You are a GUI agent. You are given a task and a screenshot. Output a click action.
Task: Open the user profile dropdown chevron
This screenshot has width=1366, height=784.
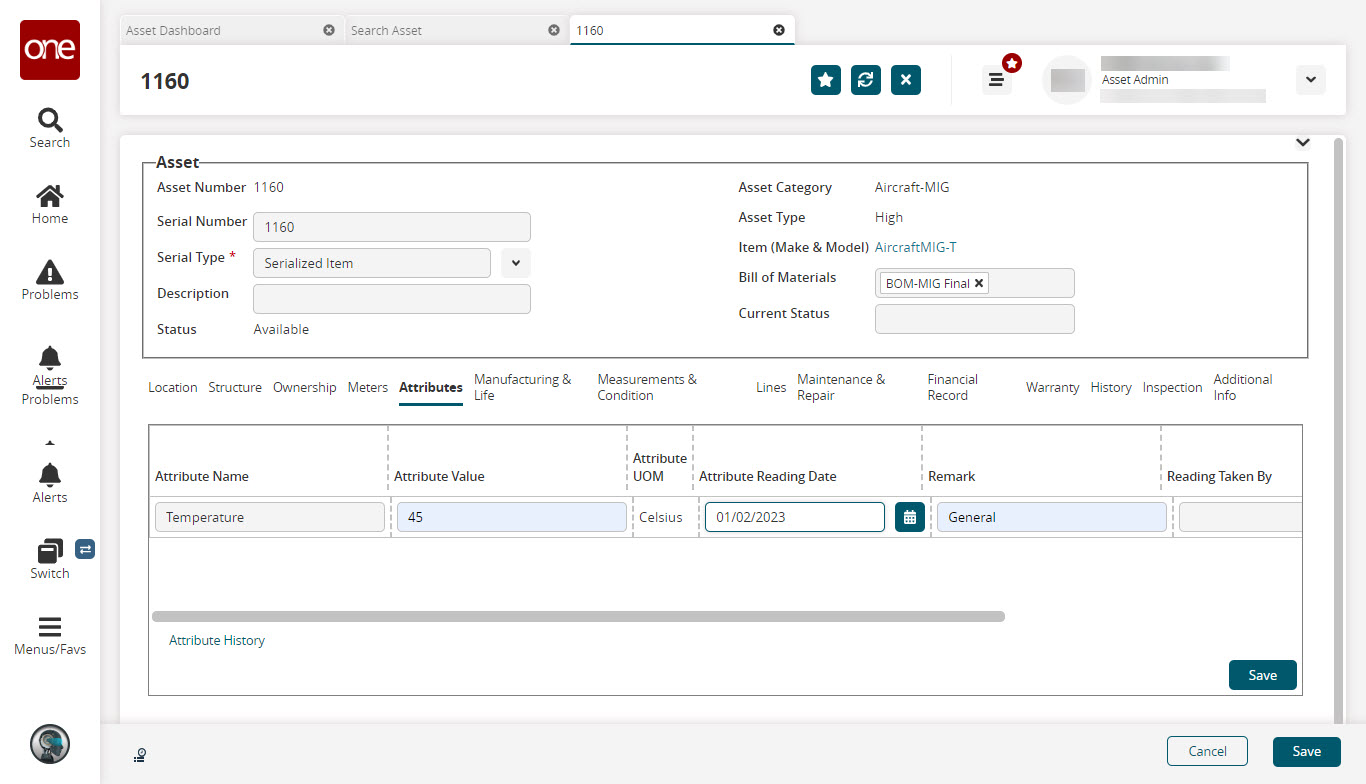click(x=1310, y=80)
